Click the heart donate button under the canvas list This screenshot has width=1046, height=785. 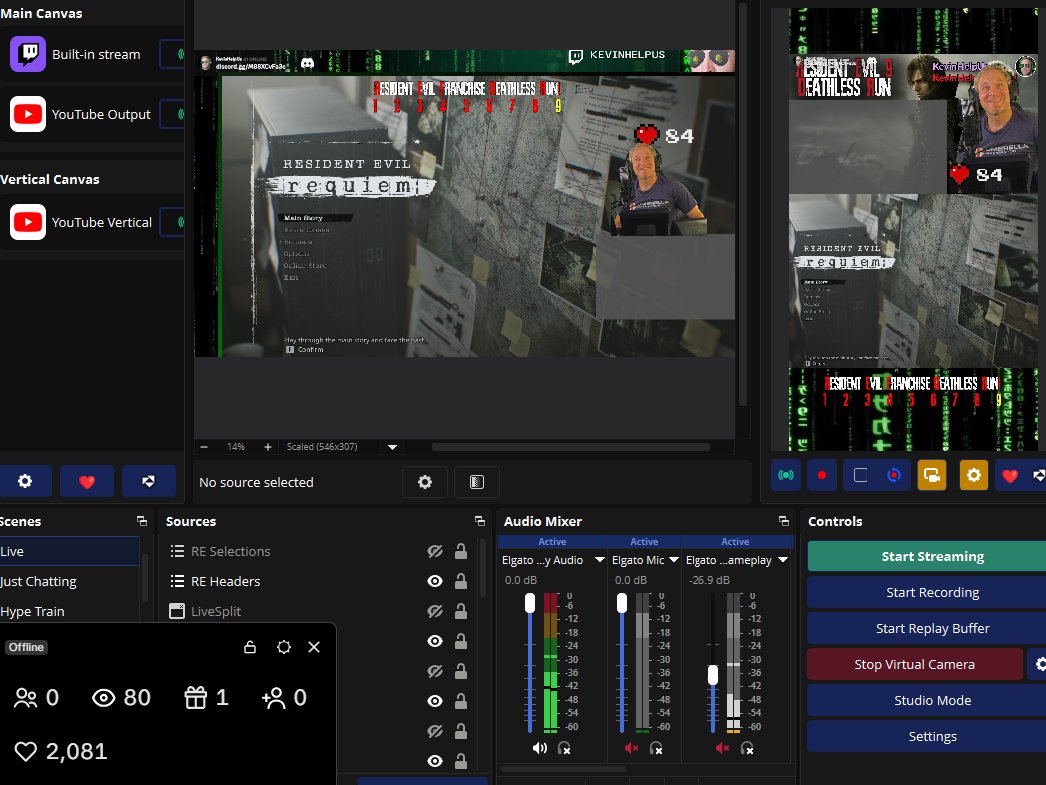coord(87,481)
